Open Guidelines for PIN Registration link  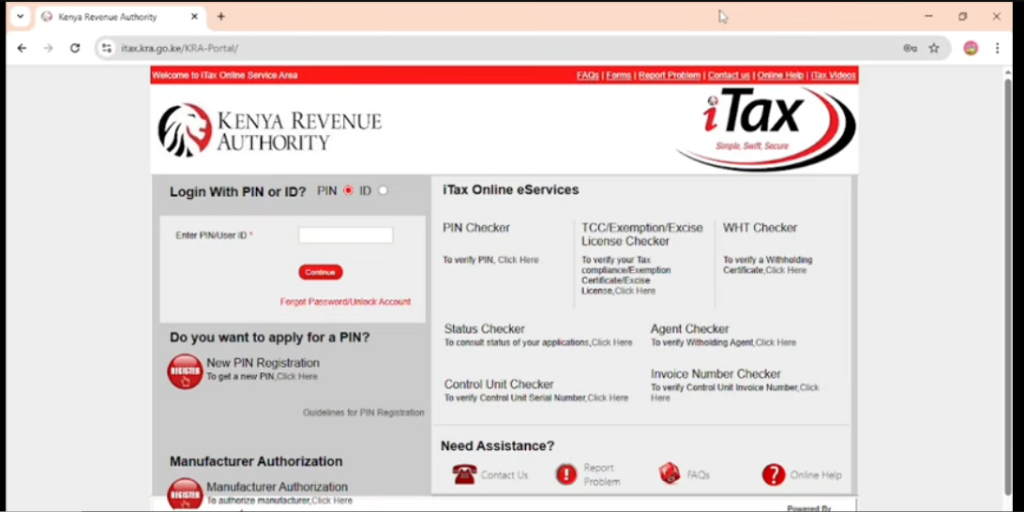(363, 413)
